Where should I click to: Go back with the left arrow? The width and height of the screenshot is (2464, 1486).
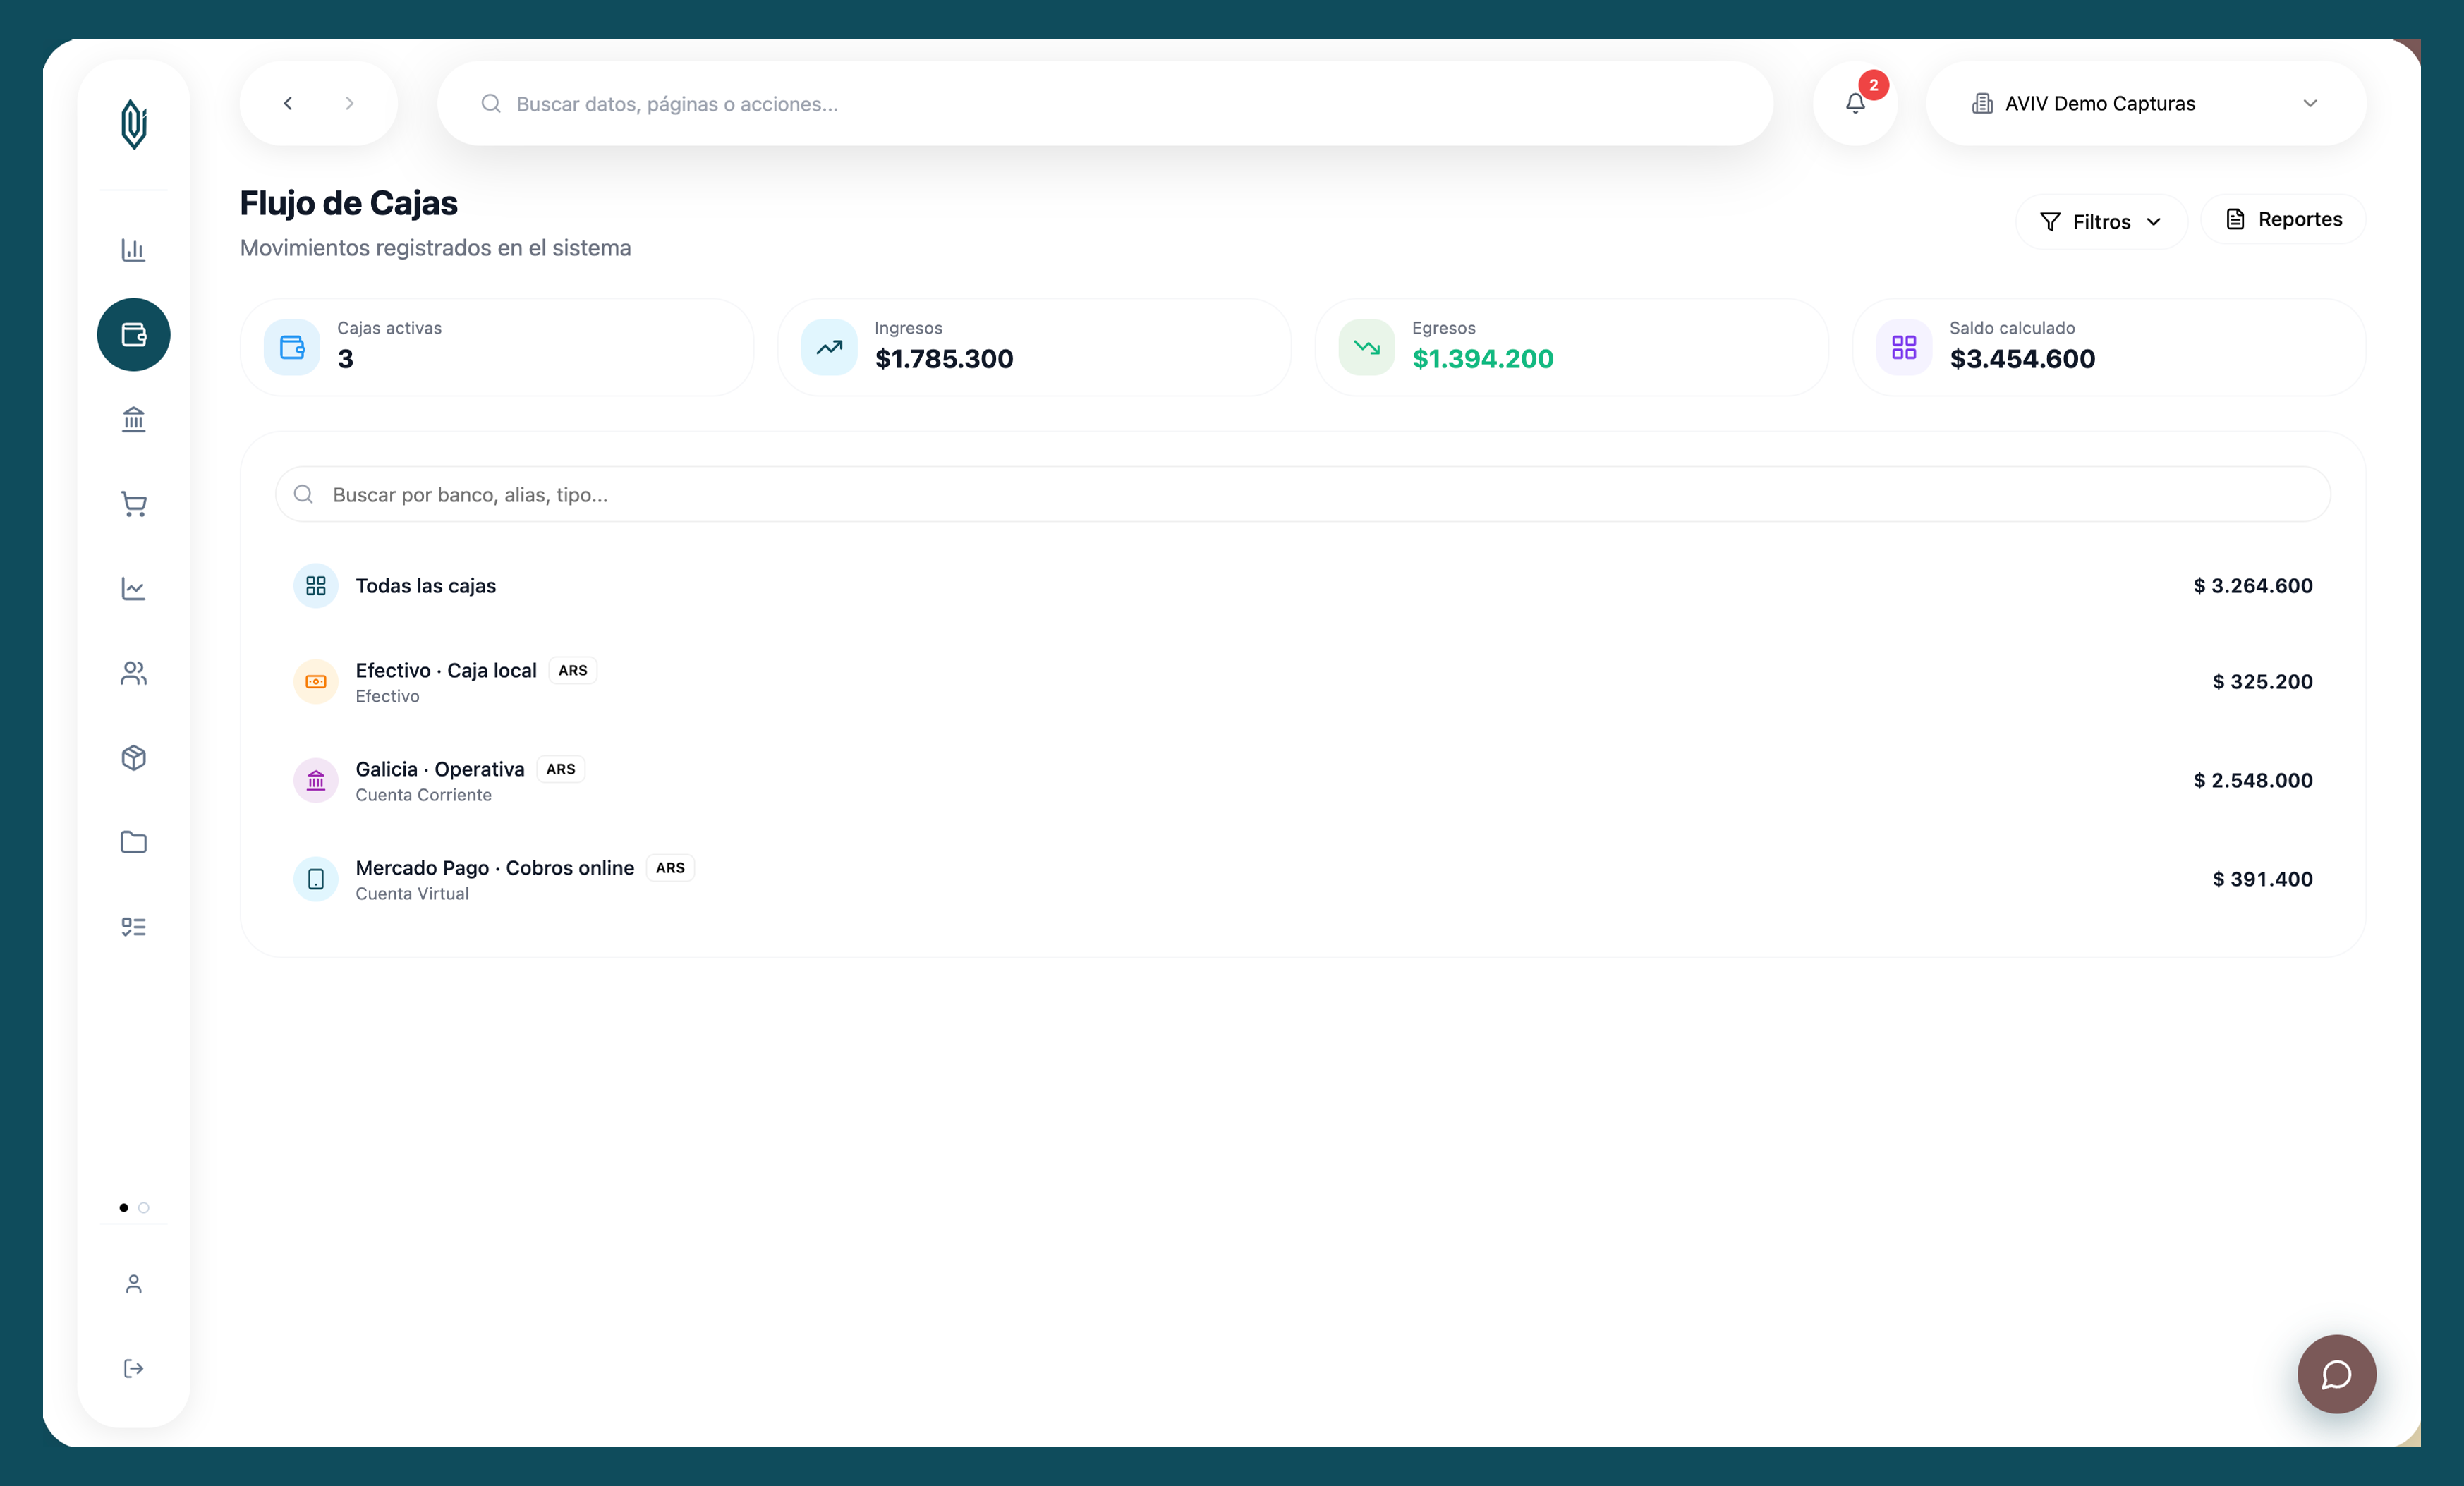288,103
